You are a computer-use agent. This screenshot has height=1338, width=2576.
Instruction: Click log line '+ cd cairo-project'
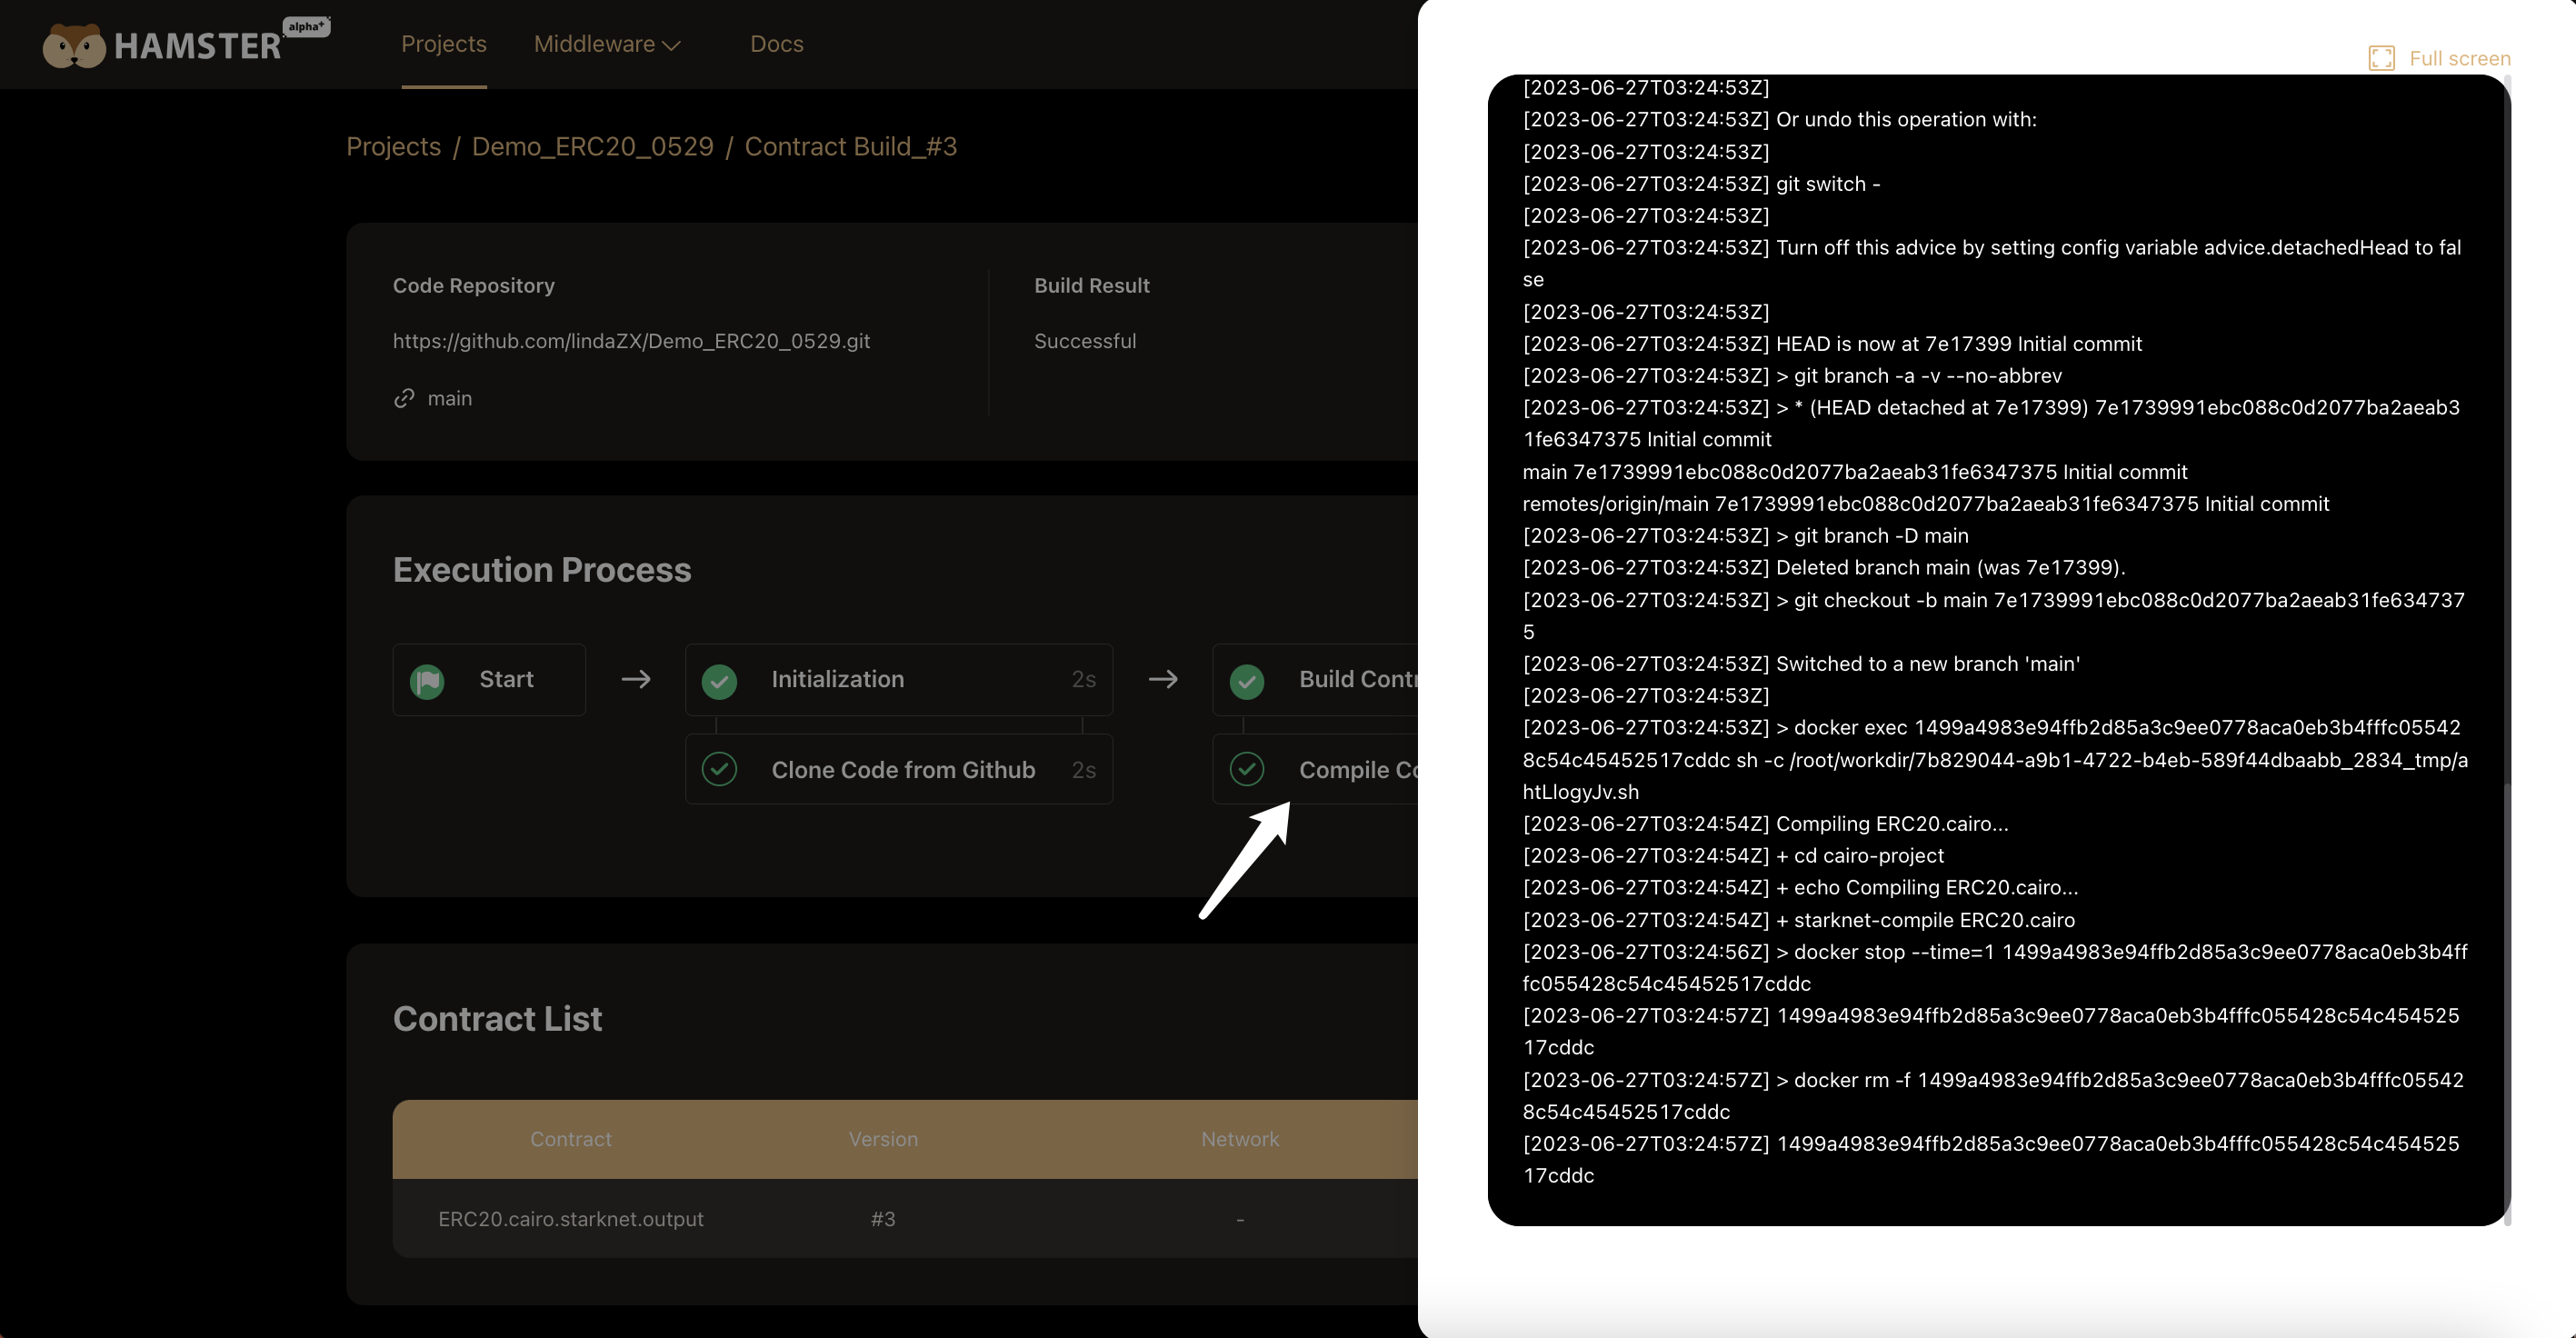1733,856
